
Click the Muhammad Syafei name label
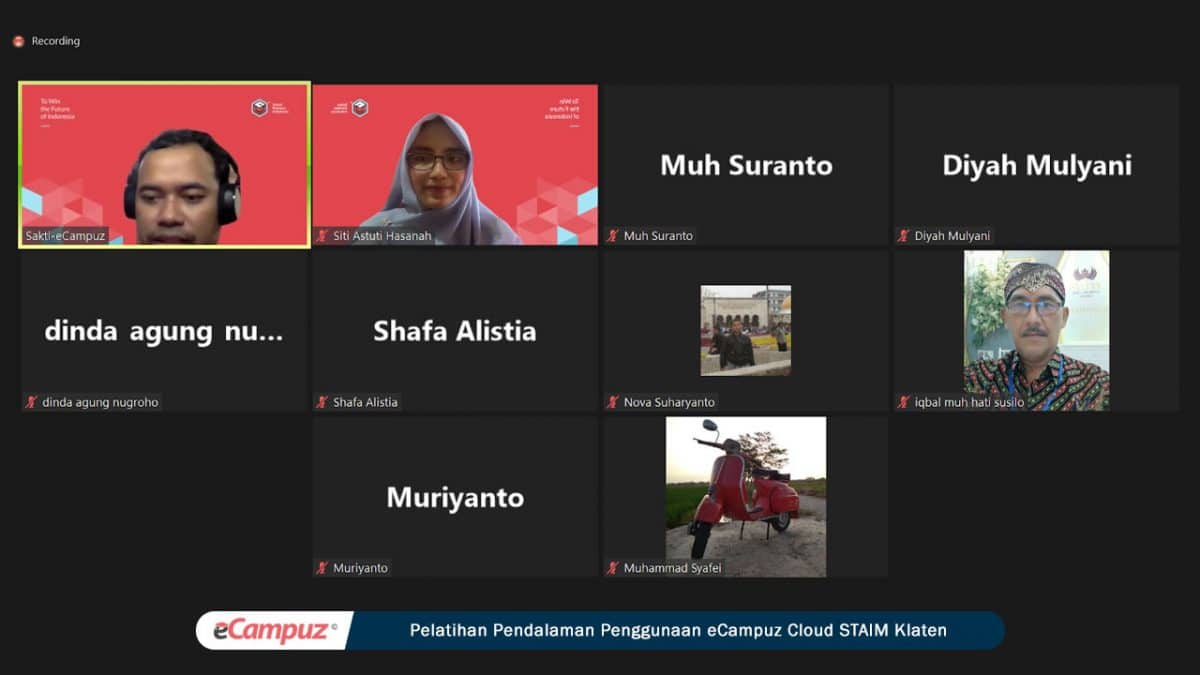[x=672, y=568]
